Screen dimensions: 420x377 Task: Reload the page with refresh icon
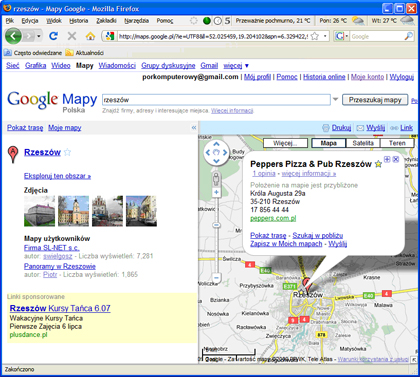pos(53,36)
